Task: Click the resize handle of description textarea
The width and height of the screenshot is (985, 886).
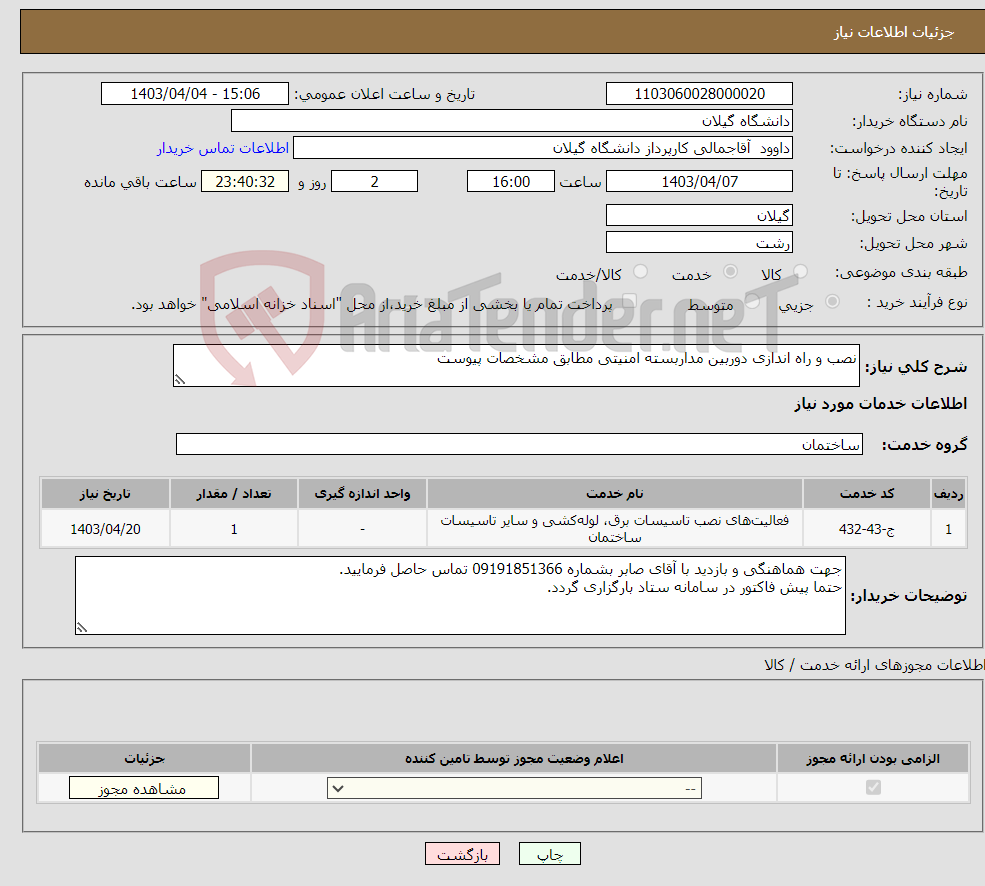Action: pyautogui.click(x=180, y=380)
